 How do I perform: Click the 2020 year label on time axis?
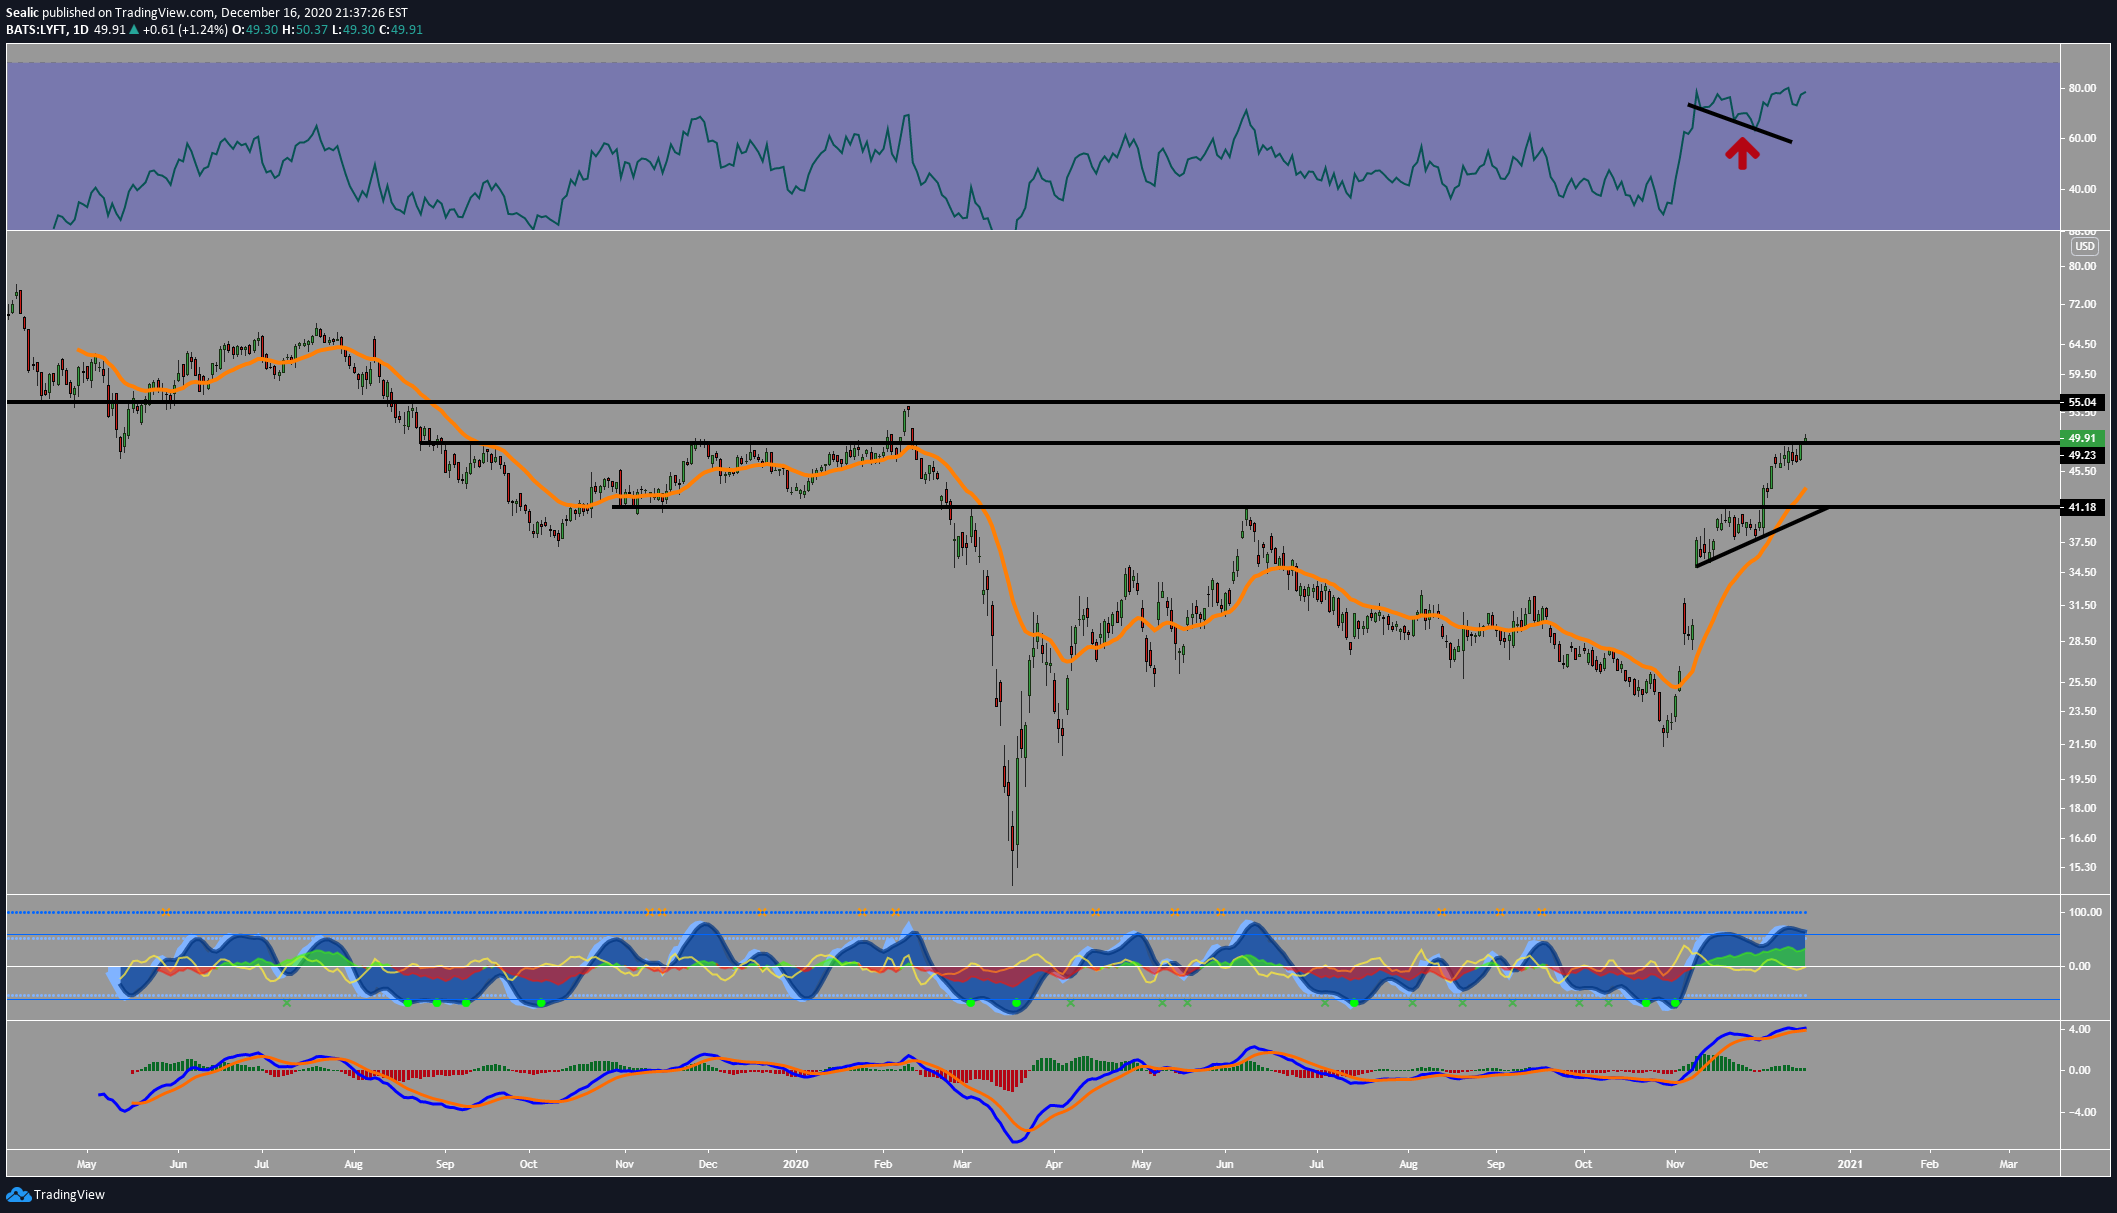coord(795,1164)
